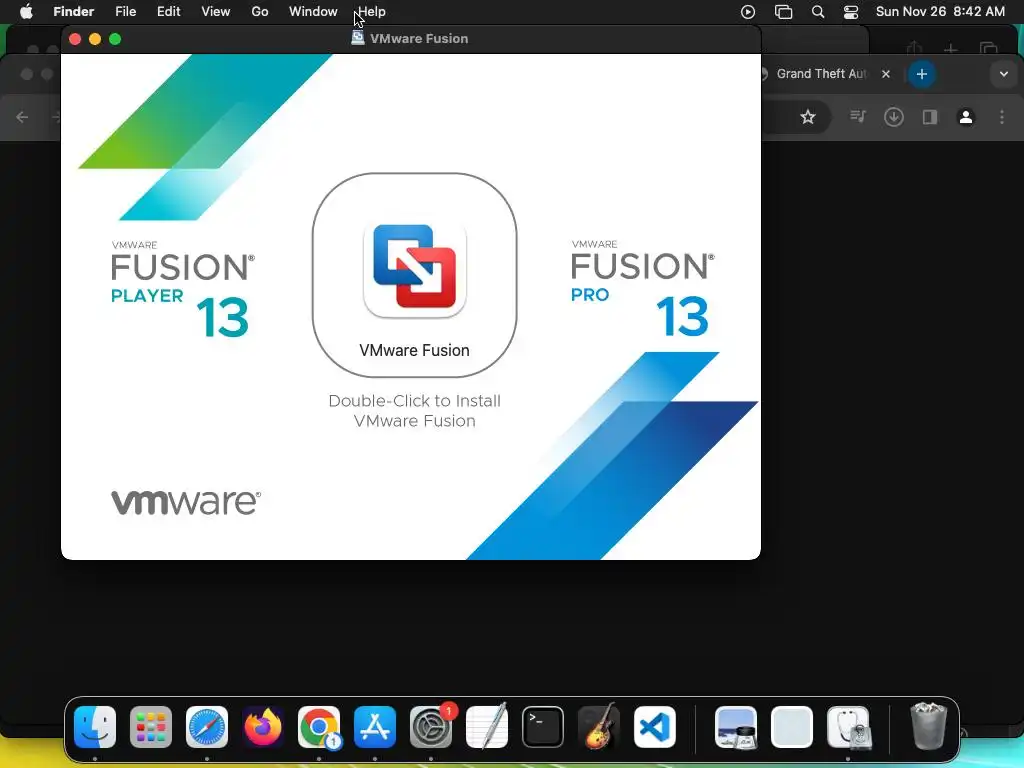Open Chrome profile avatar
Viewport: 1024px width, 768px height.
point(966,117)
